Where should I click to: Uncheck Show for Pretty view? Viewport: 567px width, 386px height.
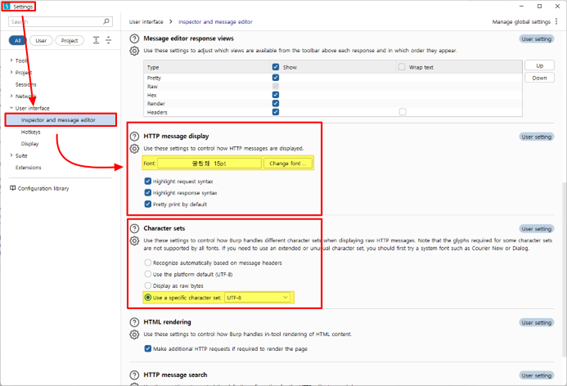276,77
